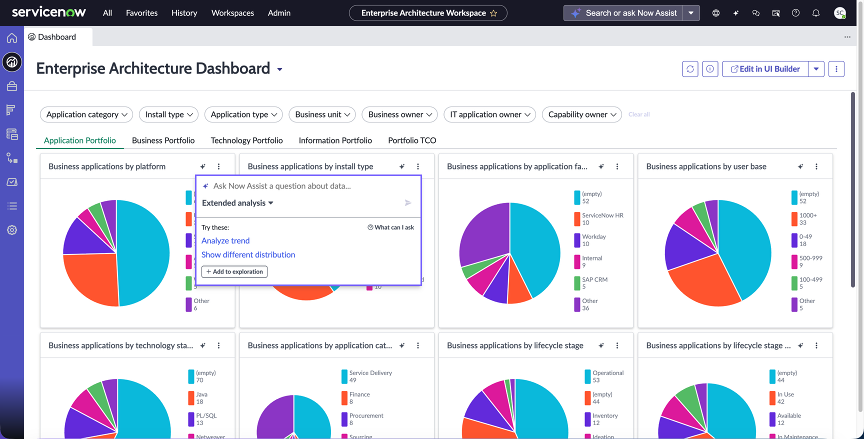
Task: Click the refresh dashboard icon button
Action: tap(690, 69)
